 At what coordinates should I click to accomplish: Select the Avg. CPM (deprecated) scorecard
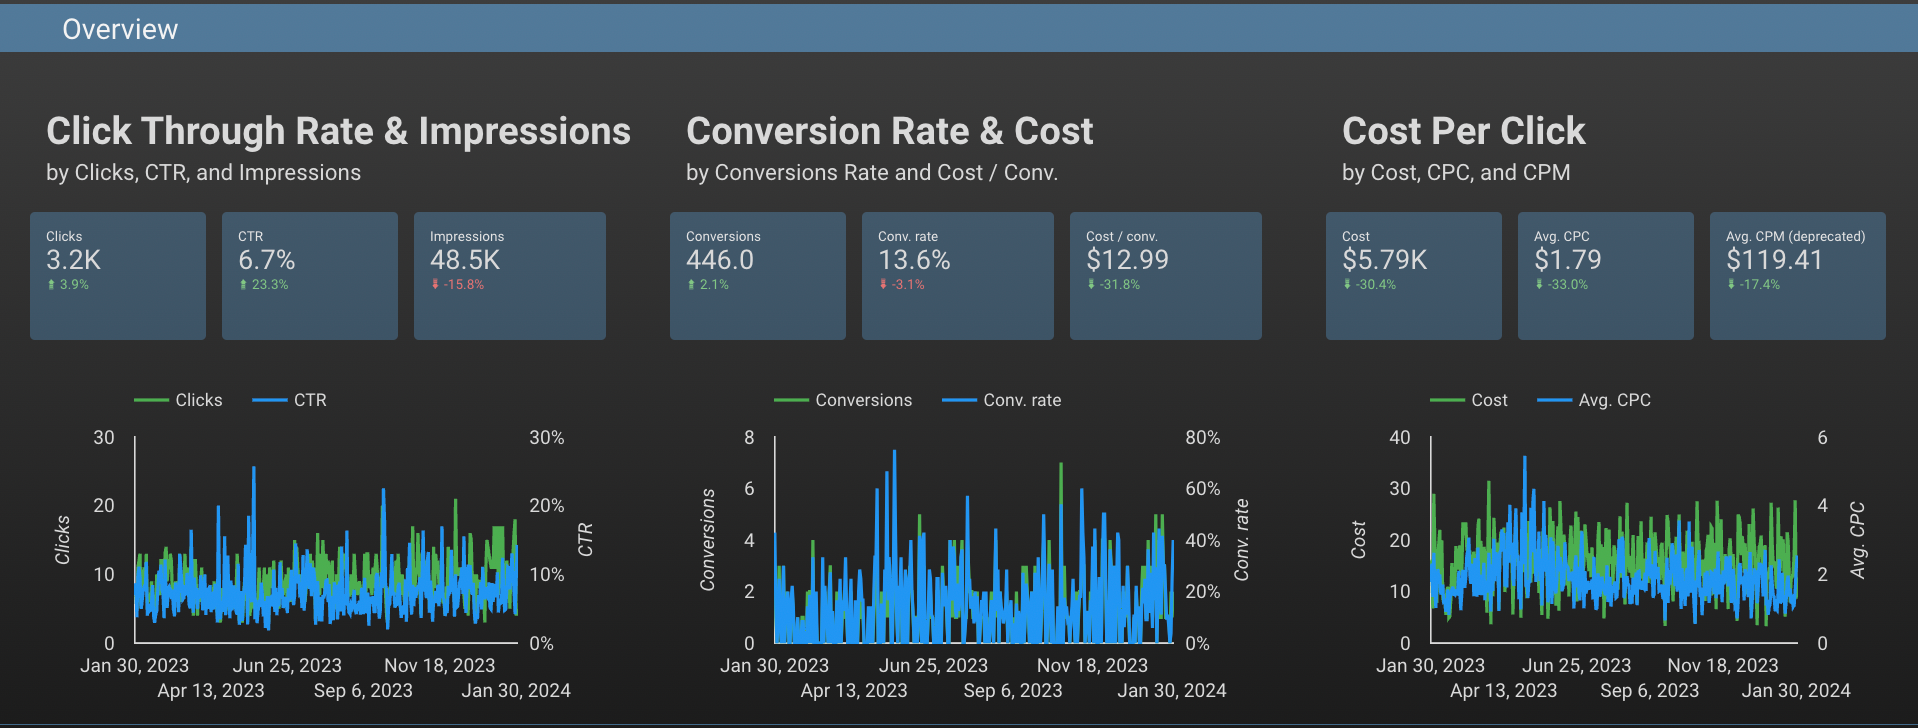[1797, 275]
